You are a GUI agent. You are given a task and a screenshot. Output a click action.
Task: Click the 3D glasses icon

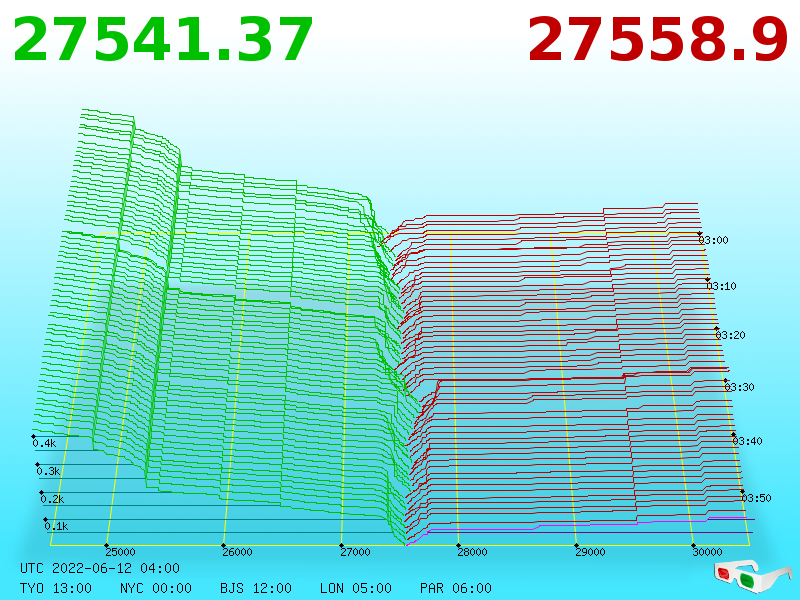[752, 576]
